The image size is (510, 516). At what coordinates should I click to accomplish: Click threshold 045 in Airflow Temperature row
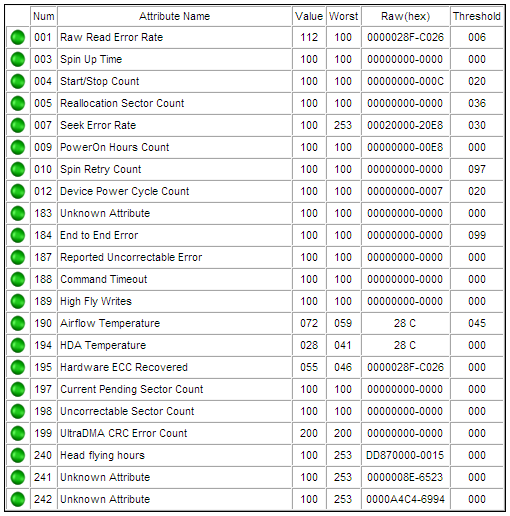477,323
